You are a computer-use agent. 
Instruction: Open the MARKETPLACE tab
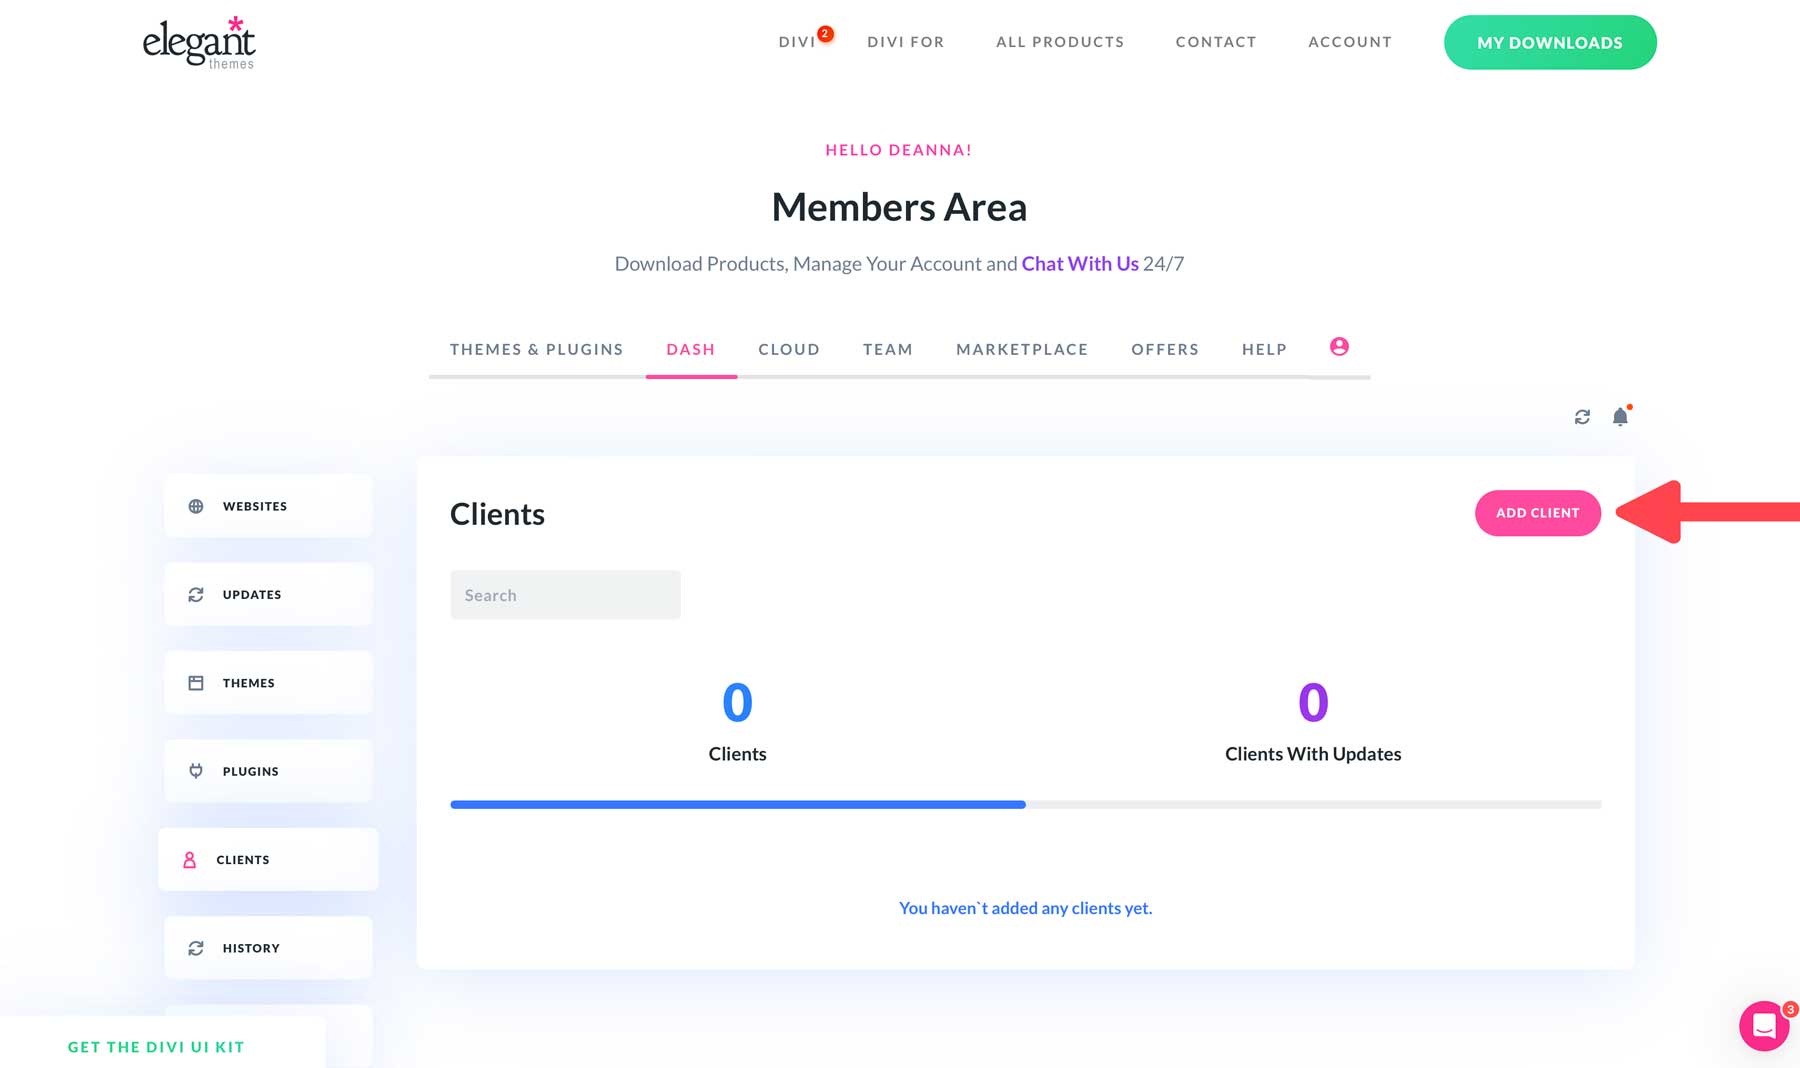[x=1022, y=349]
